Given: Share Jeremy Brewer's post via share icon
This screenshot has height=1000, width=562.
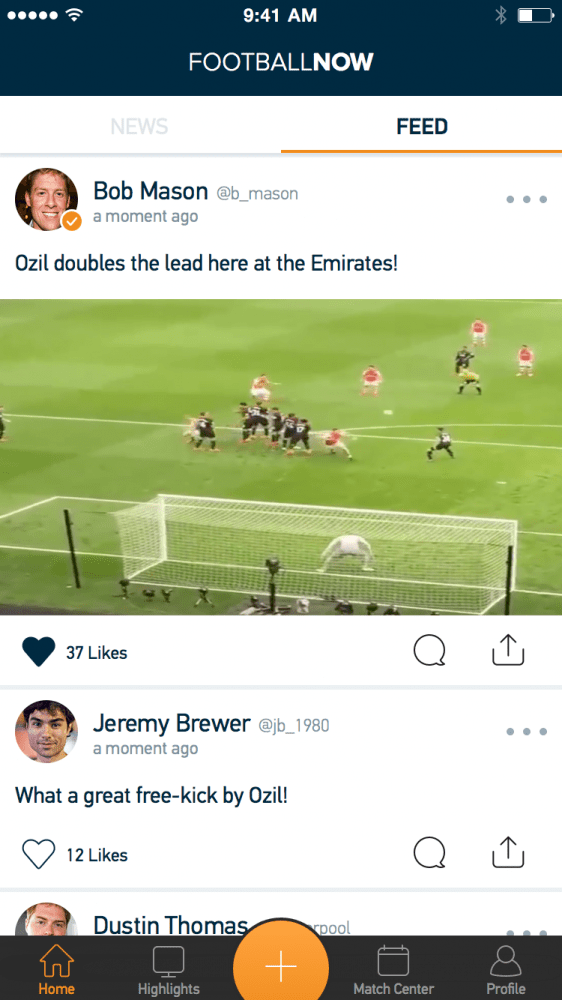Looking at the screenshot, I should coord(508,852).
